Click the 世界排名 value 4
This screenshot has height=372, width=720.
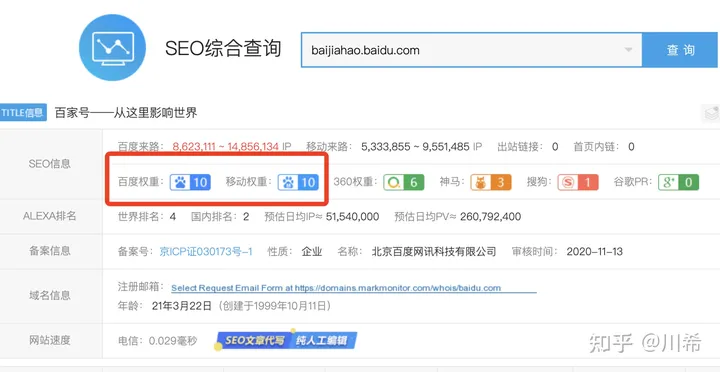coord(173,217)
